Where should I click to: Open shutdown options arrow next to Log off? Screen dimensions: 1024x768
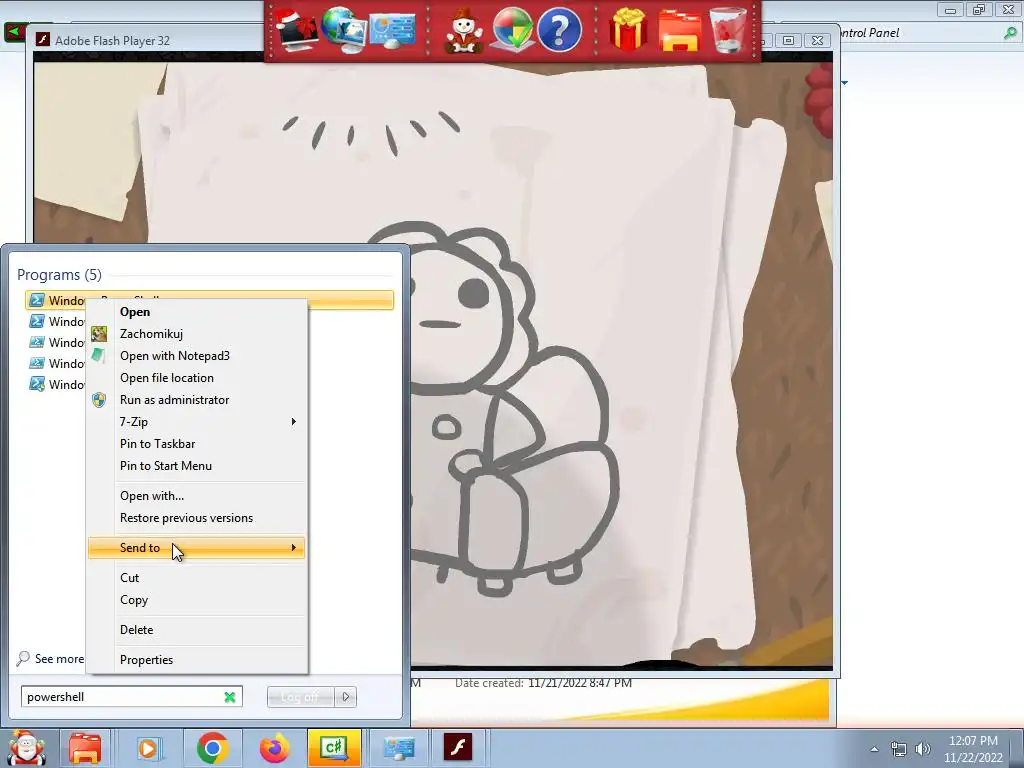(345, 697)
